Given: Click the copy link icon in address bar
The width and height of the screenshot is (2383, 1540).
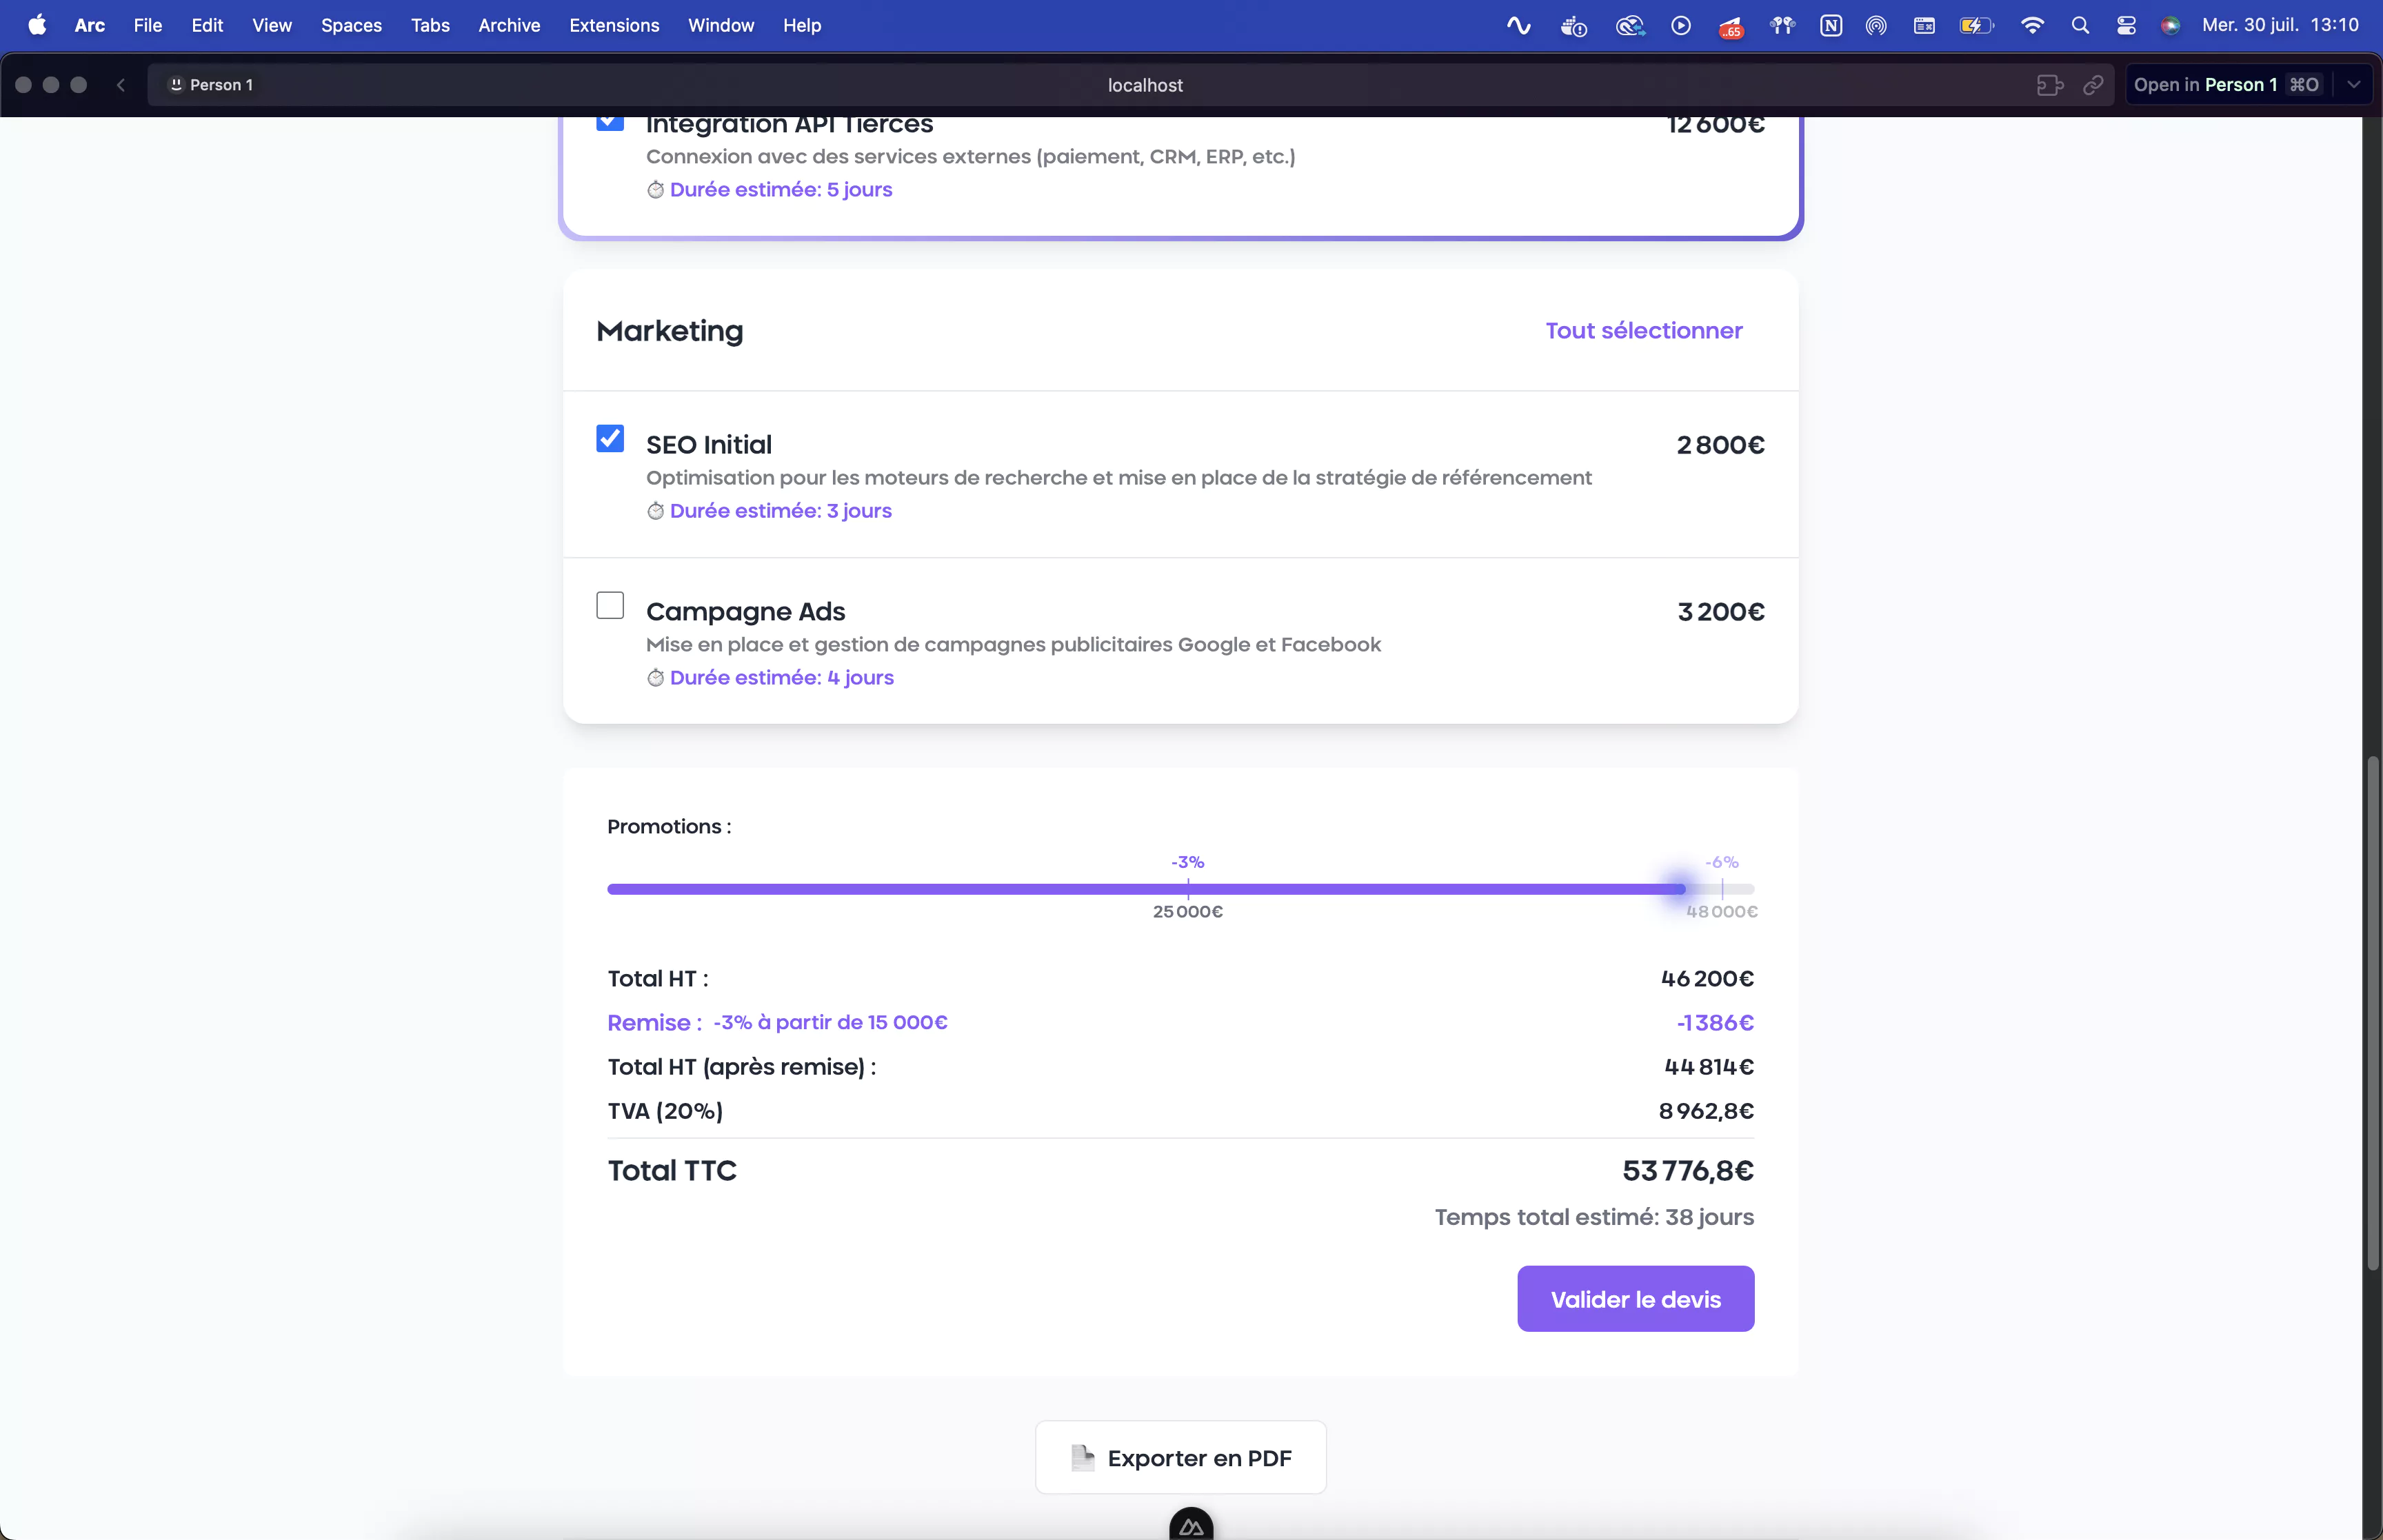Looking at the screenshot, I should click(x=2093, y=85).
